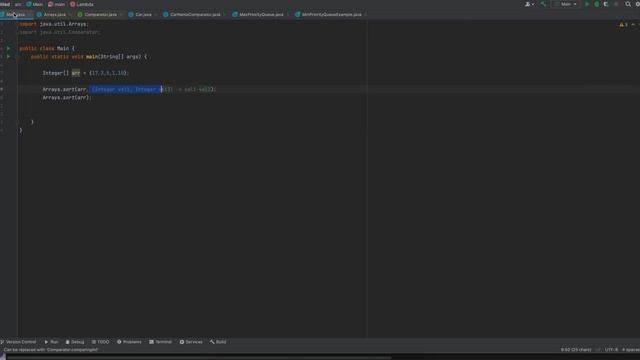Open the Problems tool window
Viewport: 640px width, 360px height.
pos(129,342)
